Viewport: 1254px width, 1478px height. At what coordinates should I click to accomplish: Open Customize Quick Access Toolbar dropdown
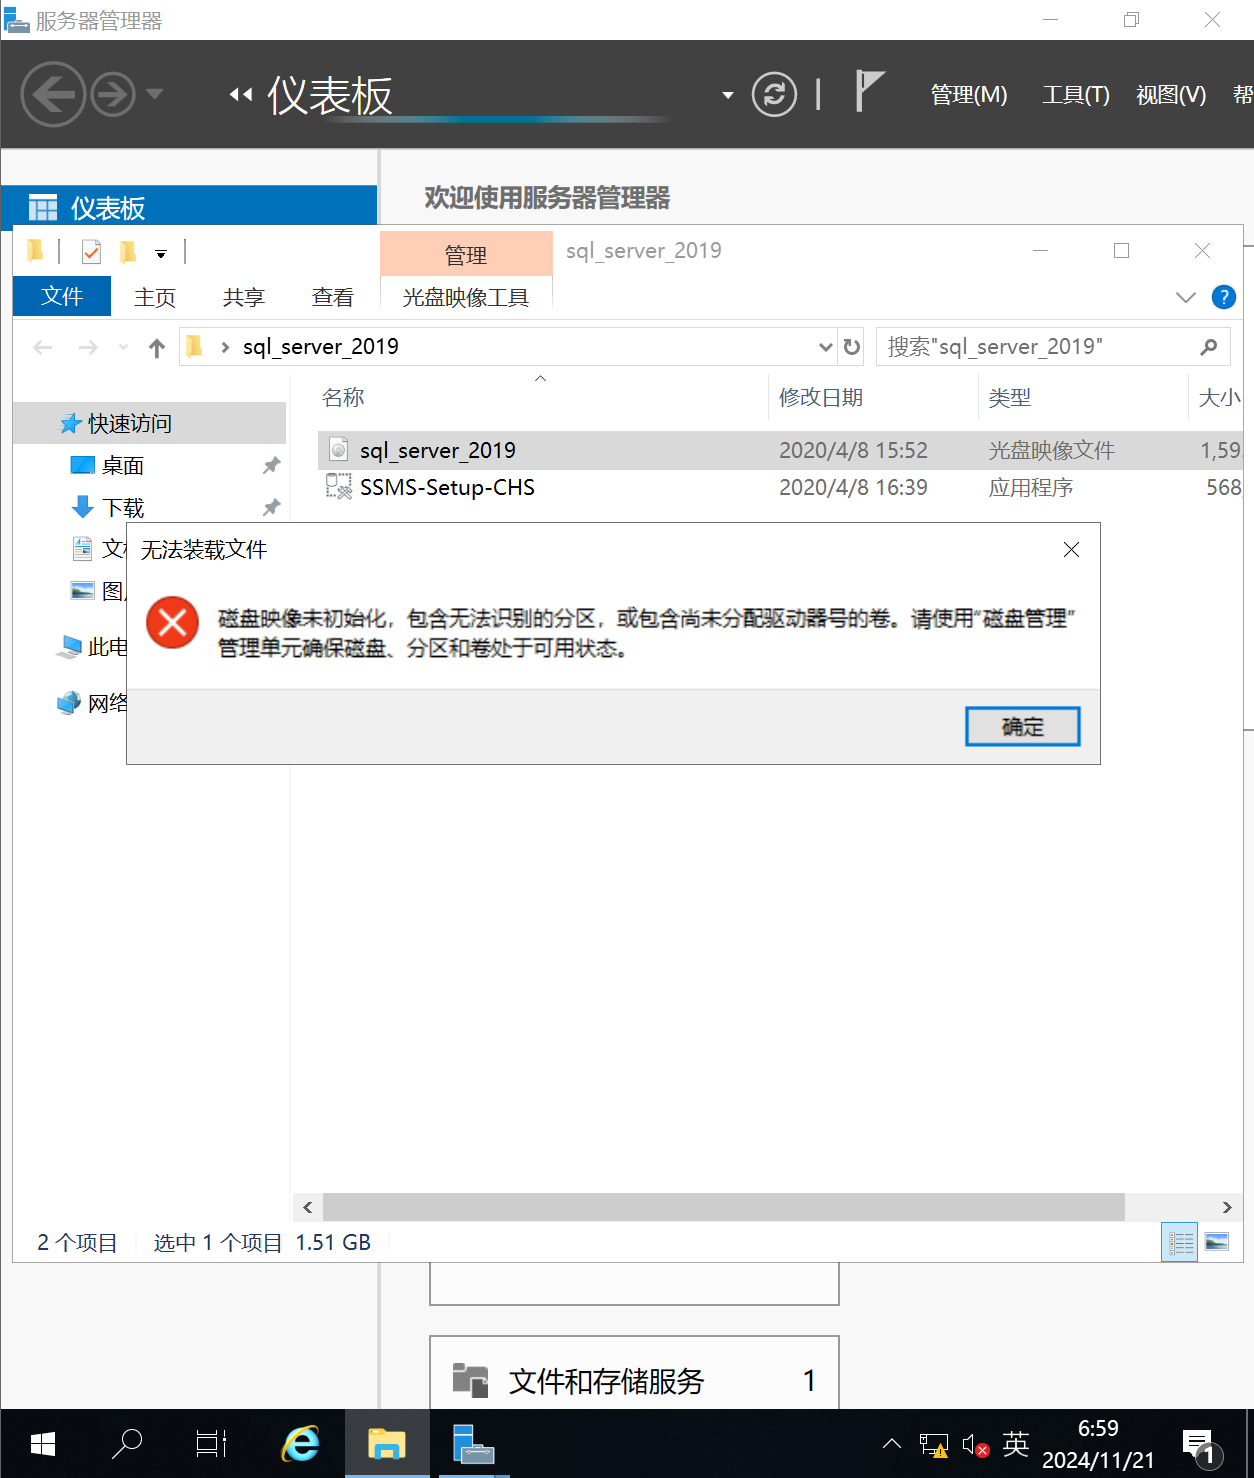click(x=161, y=254)
